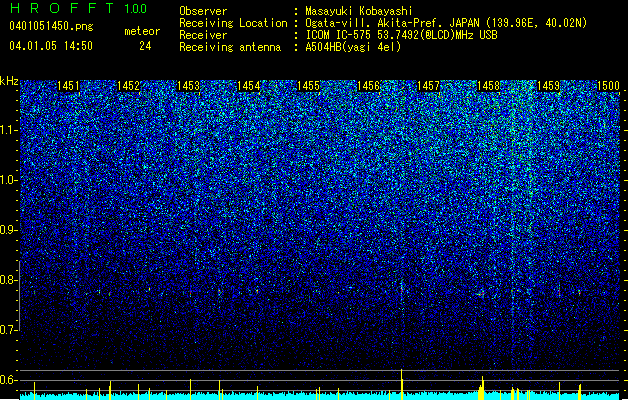The height and width of the screenshot is (400, 629).
Task: Click the name Masayuki Kobayashi
Action: coord(359,11)
